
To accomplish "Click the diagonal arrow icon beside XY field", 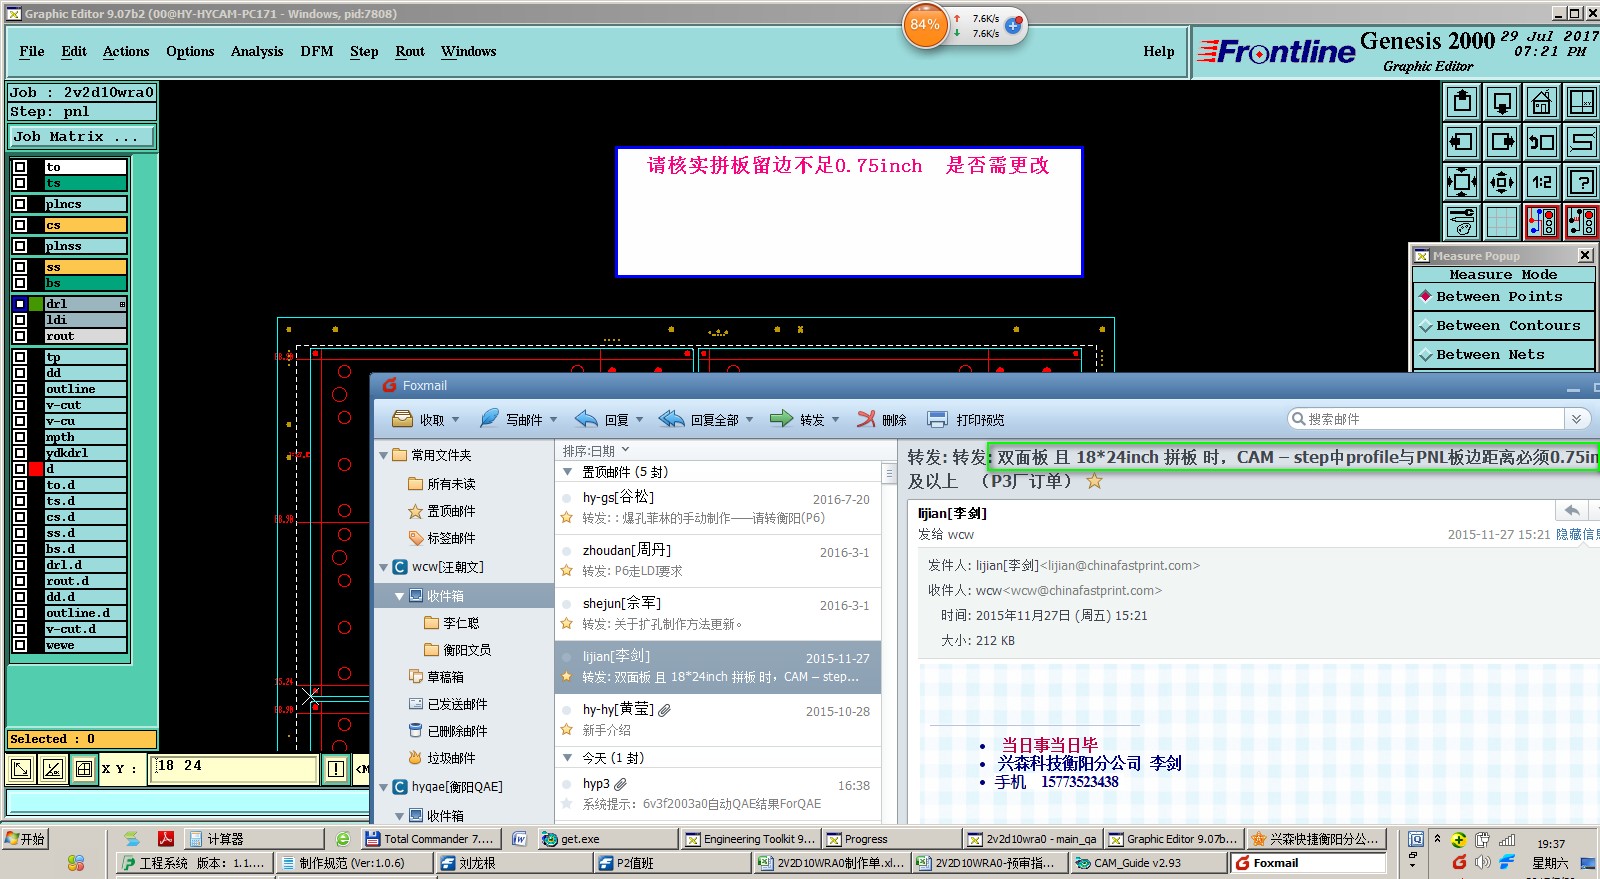I will pos(21,769).
